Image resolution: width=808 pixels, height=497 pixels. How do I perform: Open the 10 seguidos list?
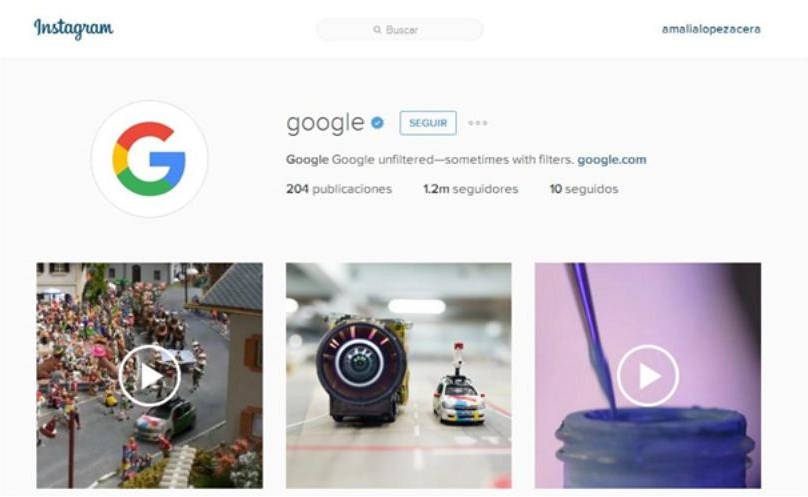pyautogui.click(x=584, y=189)
